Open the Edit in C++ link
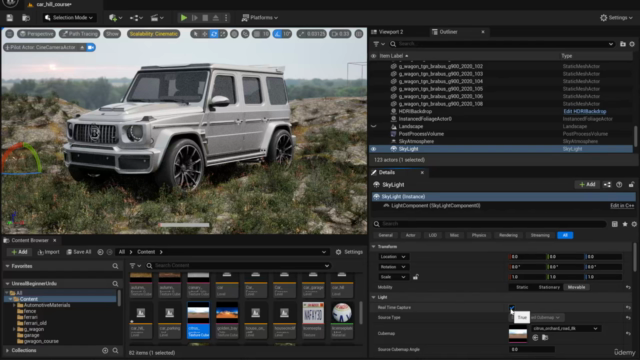This screenshot has height=360, width=640. (x=622, y=206)
